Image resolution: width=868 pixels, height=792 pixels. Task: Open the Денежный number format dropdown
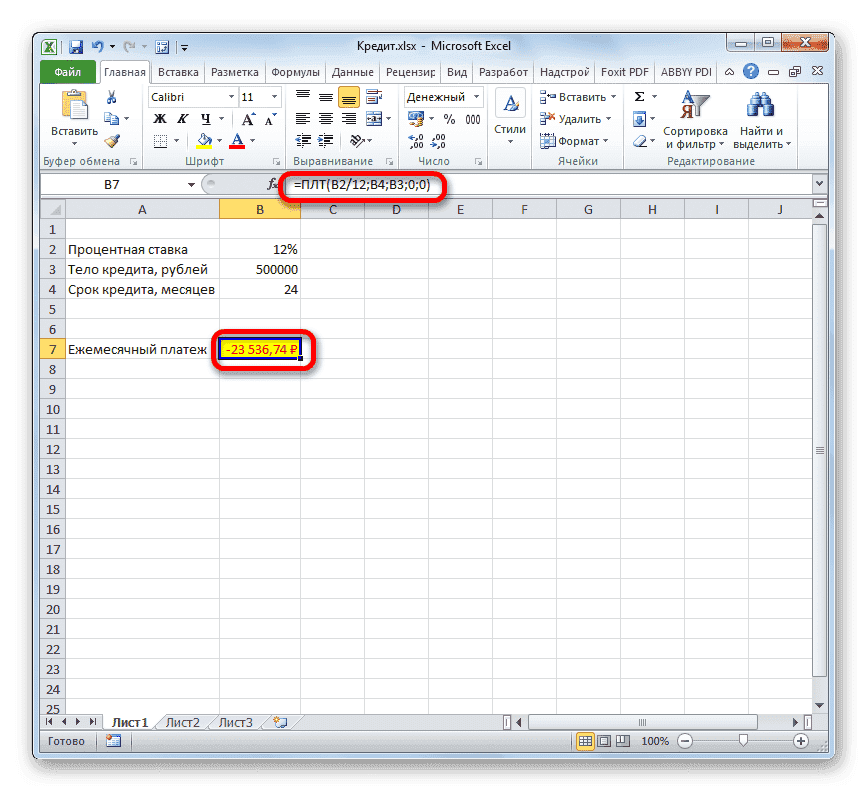click(474, 96)
